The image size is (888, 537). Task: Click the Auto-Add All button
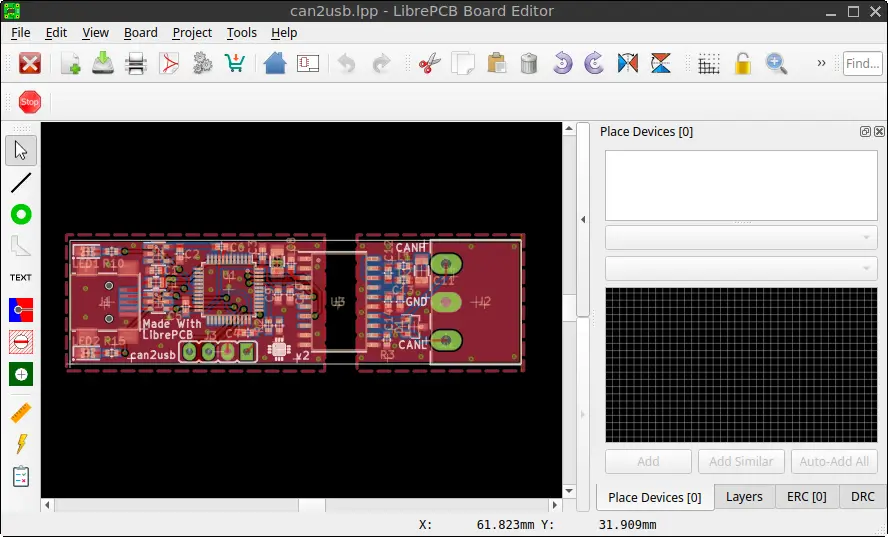pos(834,461)
